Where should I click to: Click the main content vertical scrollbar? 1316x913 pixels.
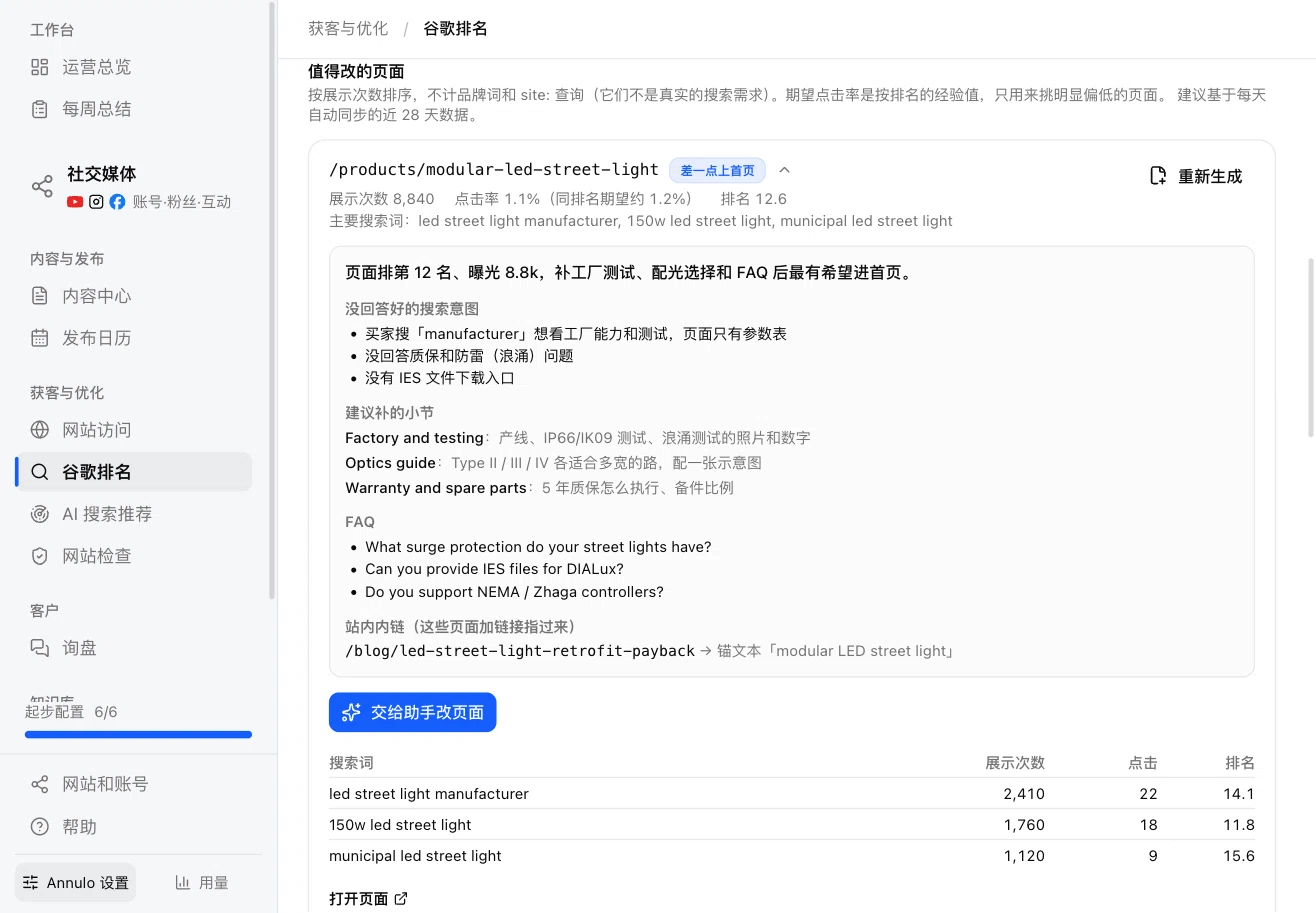tap(1312, 347)
